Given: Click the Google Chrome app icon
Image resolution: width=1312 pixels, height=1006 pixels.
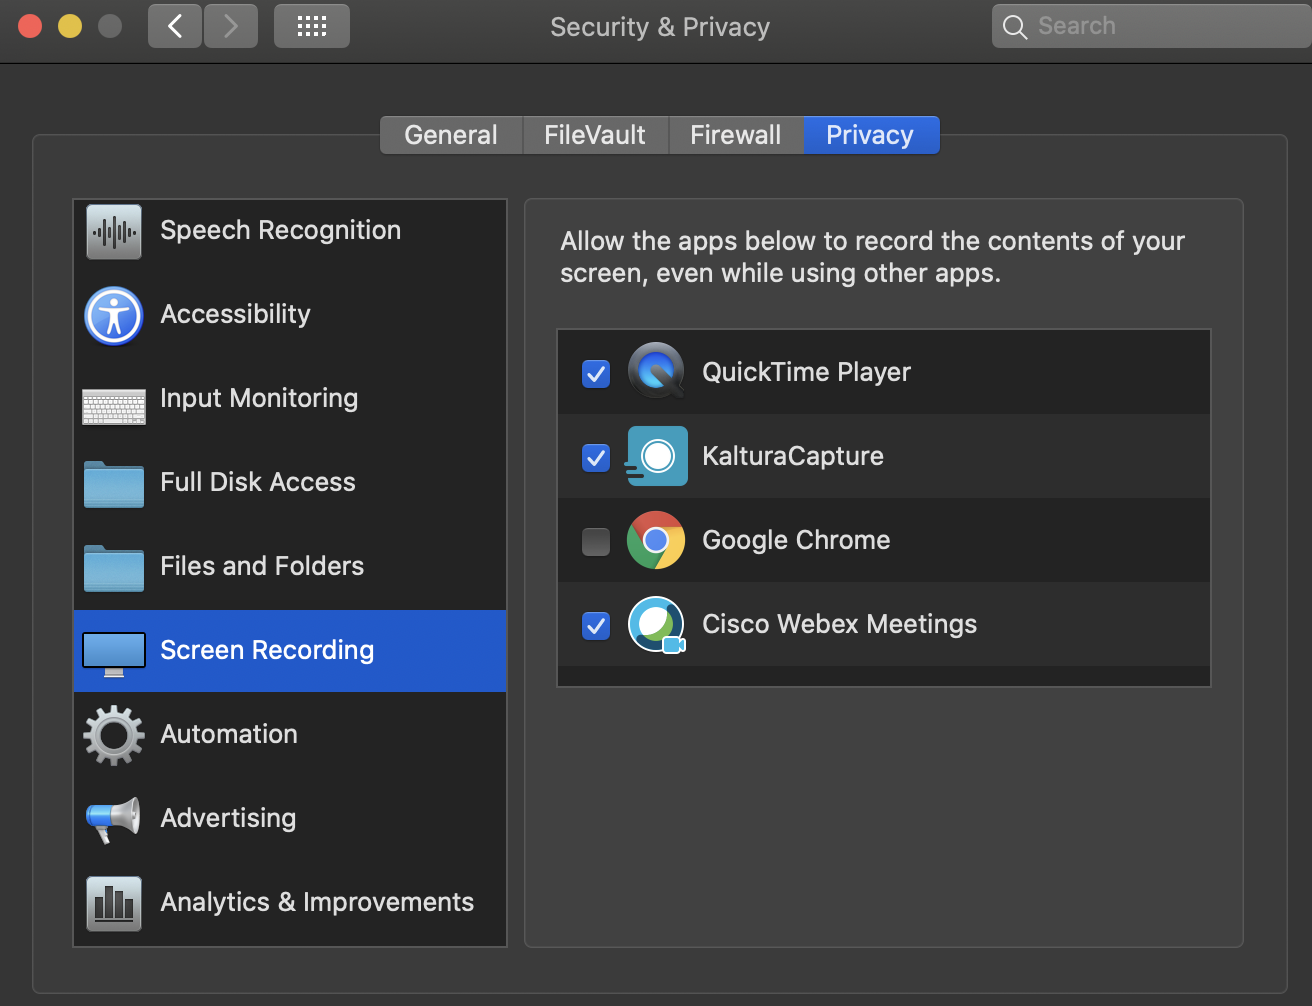Looking at the screenshot, I should click(x=656, y=540).
